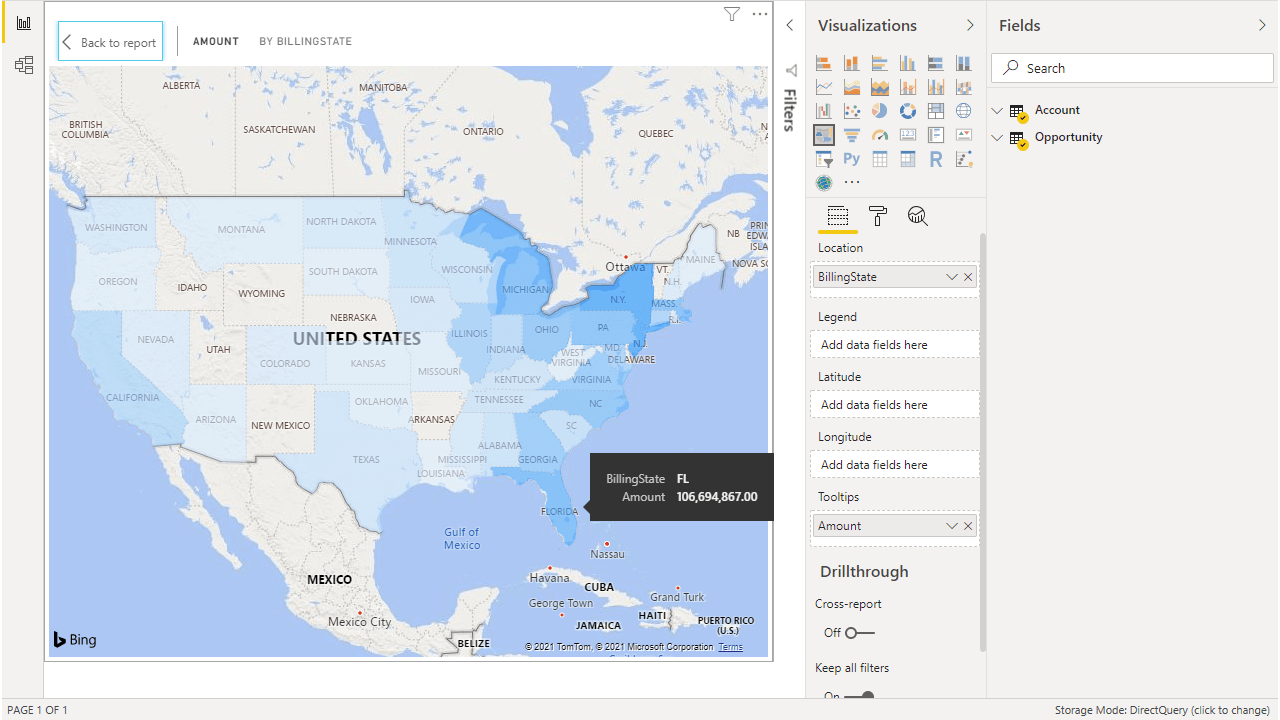Screen dimensions: 1280x720
Task: Choose the funnel chart visual
Action: 852,135
